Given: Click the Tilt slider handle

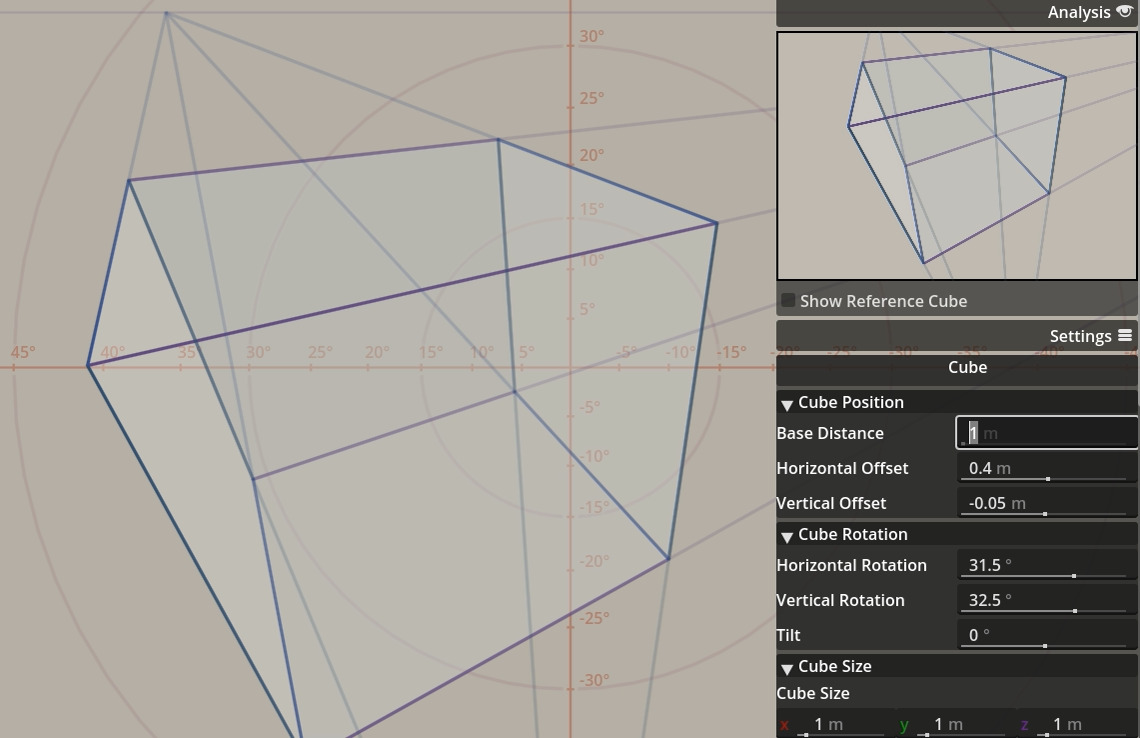Looking at the screenshot, I should click(1045, 646).
